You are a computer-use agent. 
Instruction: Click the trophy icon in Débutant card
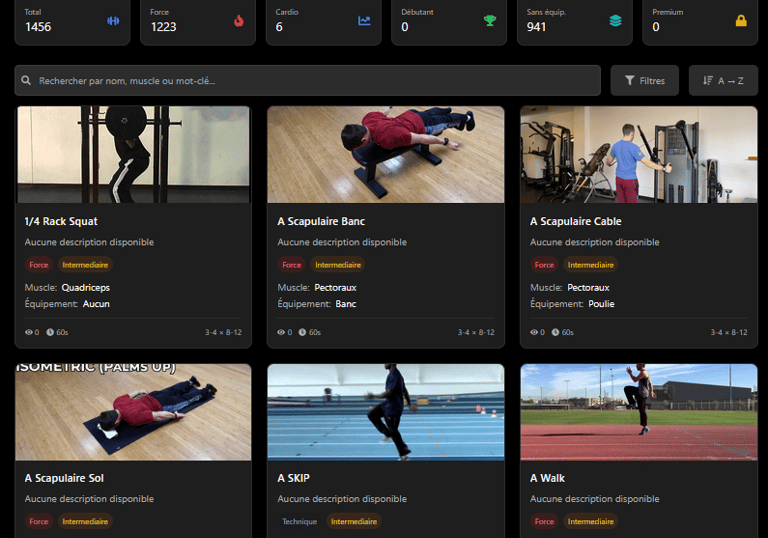click(490, 21)
